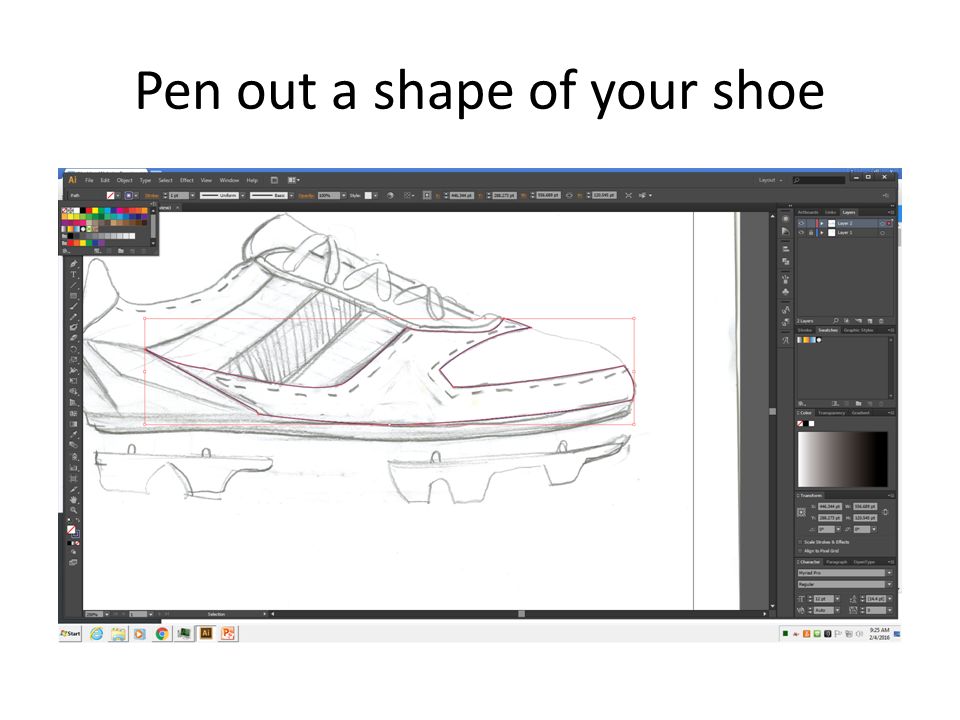This screenshot has height=720, width=960.
Task: Switch to the Artboards tab
Action: pyautogui.click(x=808, y=212)
